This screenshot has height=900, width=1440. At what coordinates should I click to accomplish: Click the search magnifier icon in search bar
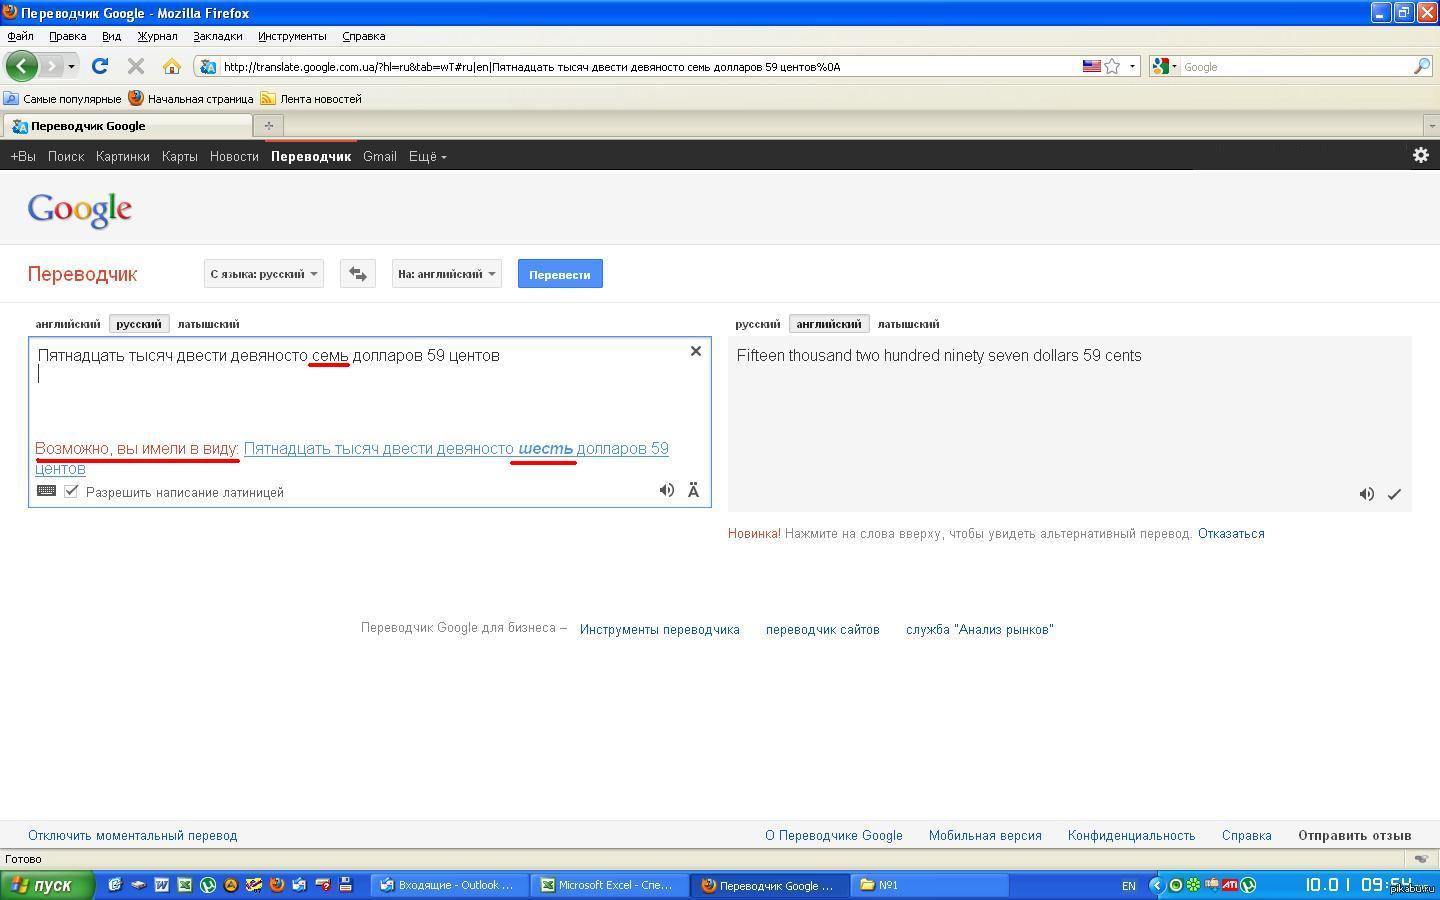[1422, 67]
